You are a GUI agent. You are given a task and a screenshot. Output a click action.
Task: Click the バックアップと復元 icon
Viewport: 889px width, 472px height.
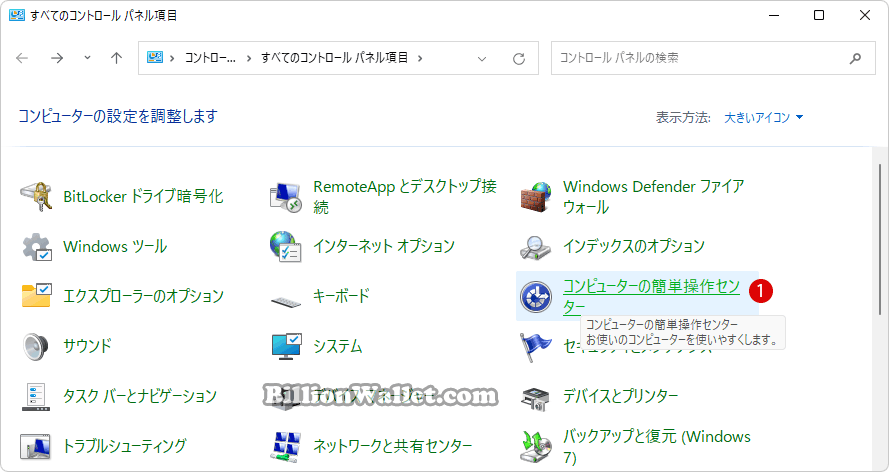pyautogui.click(x=536, y=447)
